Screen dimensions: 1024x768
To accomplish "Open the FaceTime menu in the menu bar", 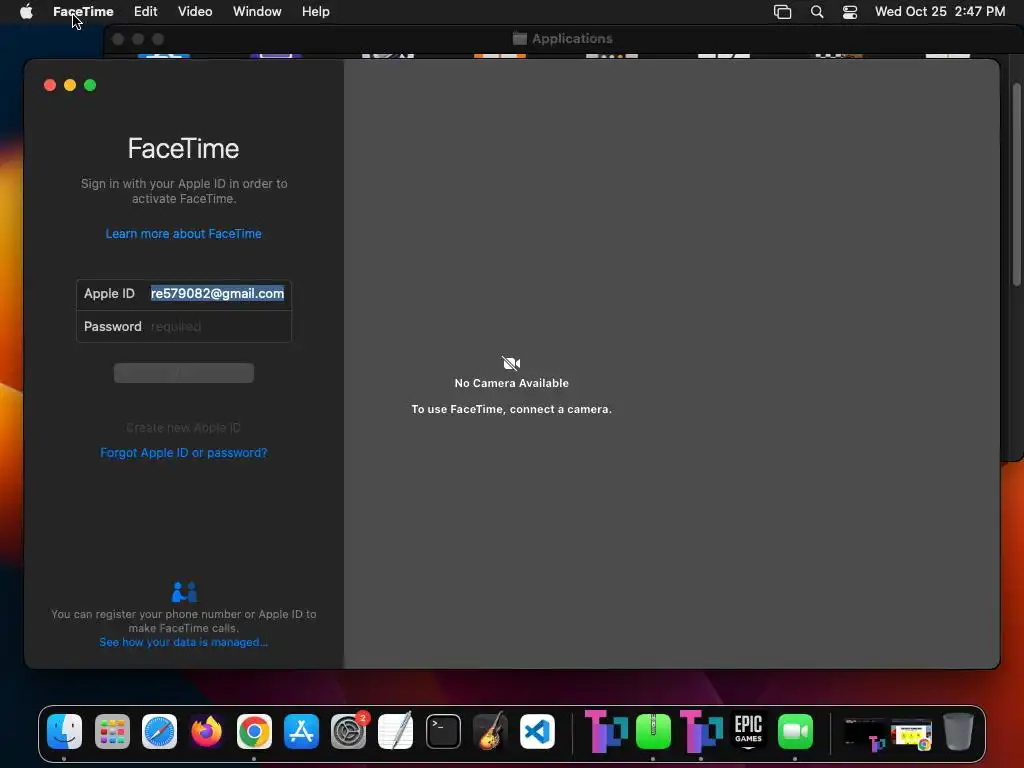I will (83, 12).
